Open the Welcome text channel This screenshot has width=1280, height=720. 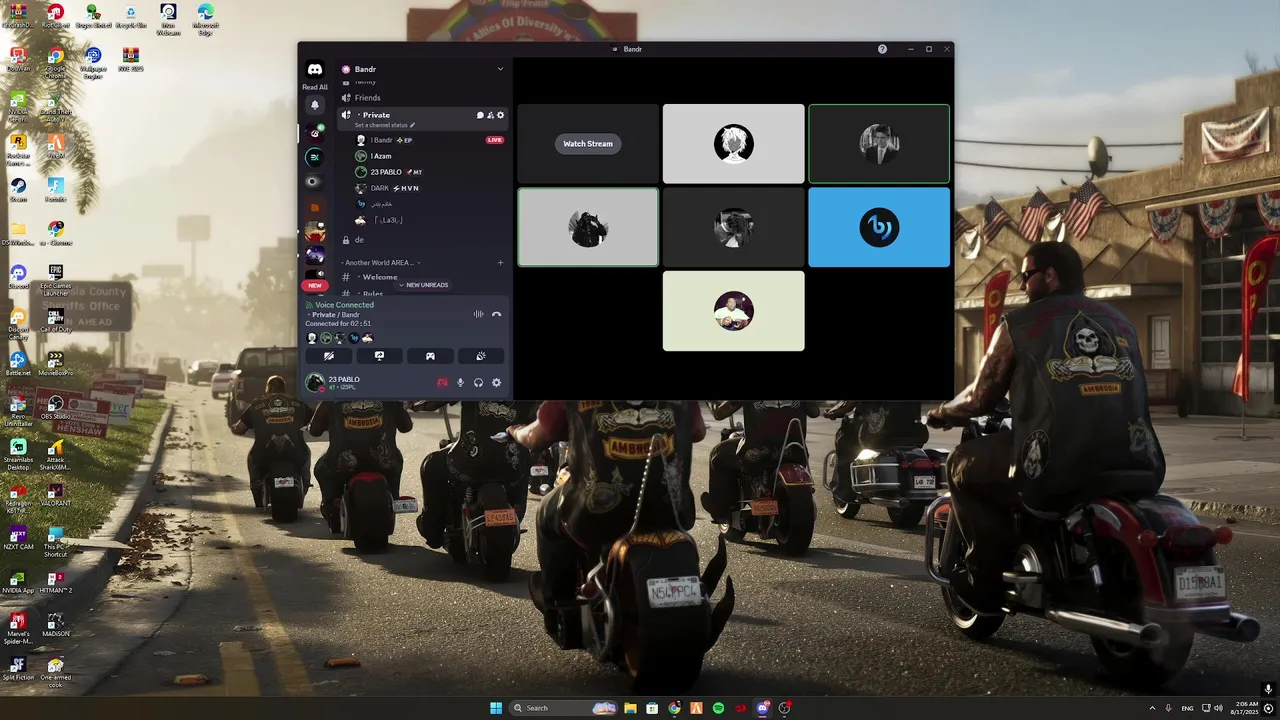tap(379, 277)
